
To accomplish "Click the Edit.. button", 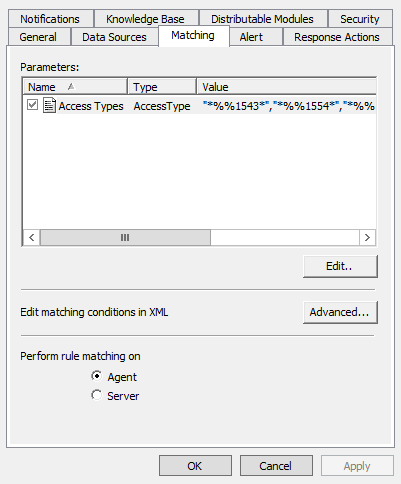I will coord(340,266).
